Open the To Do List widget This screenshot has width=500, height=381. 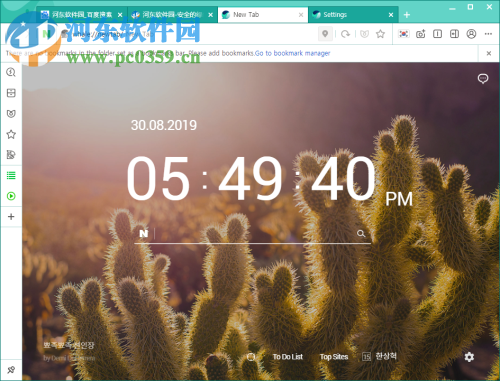(288, 357)
